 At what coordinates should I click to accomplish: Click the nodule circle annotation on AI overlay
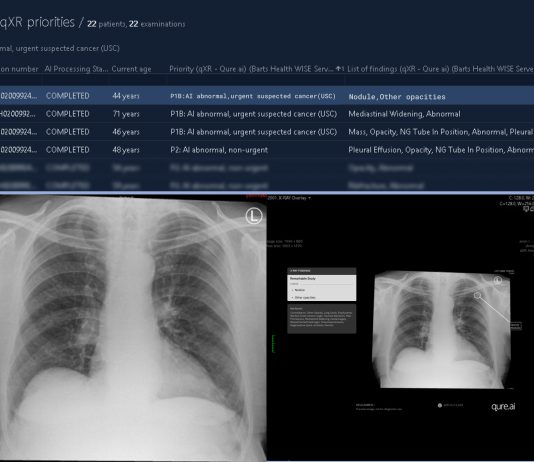477,296
